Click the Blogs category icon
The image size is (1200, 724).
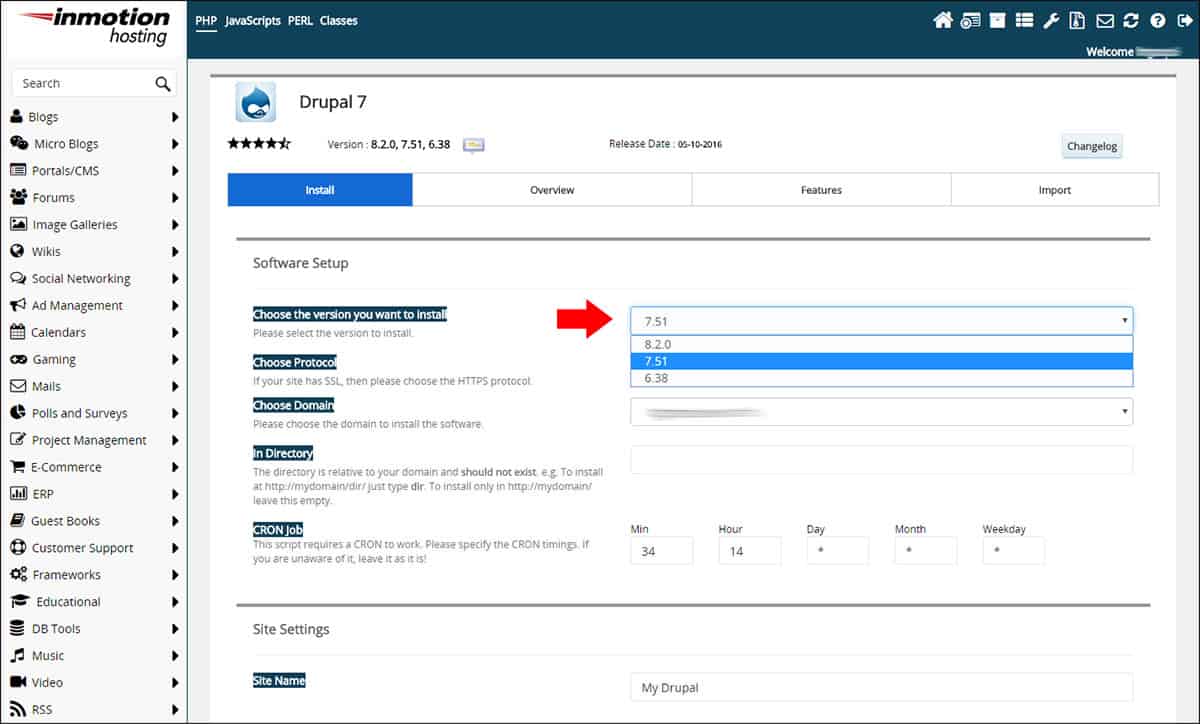(17, 117)
